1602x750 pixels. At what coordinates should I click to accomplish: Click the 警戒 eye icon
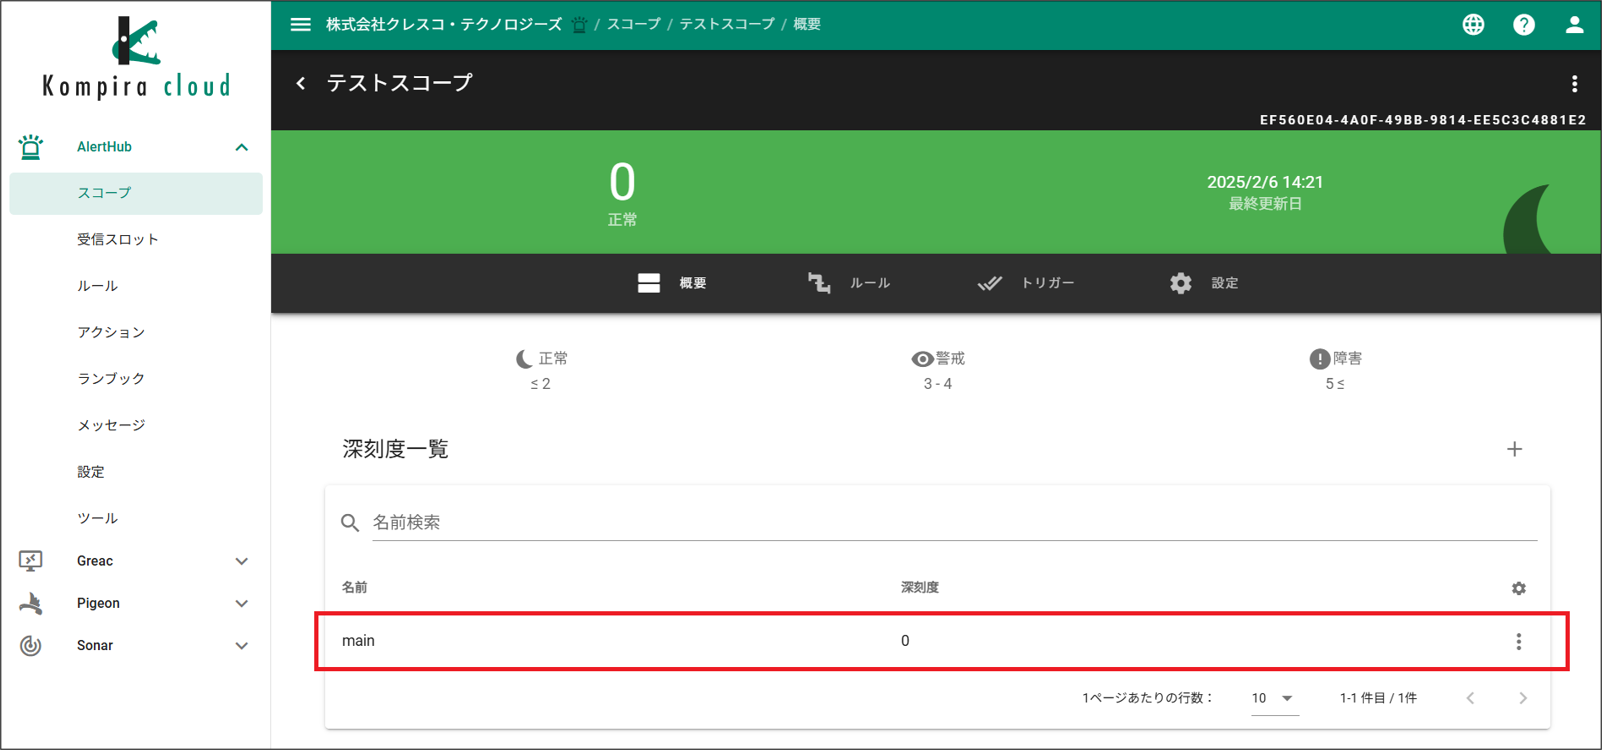[x=922, y=359]
